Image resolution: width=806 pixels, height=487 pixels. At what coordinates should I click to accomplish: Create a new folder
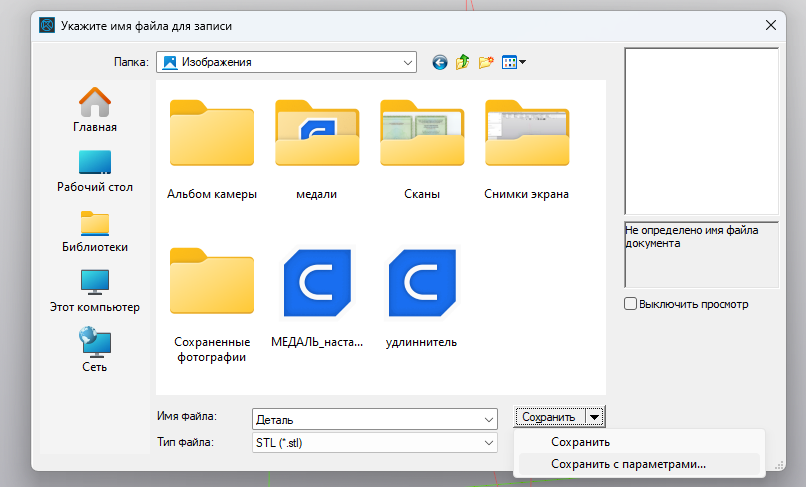coord(486,62)
